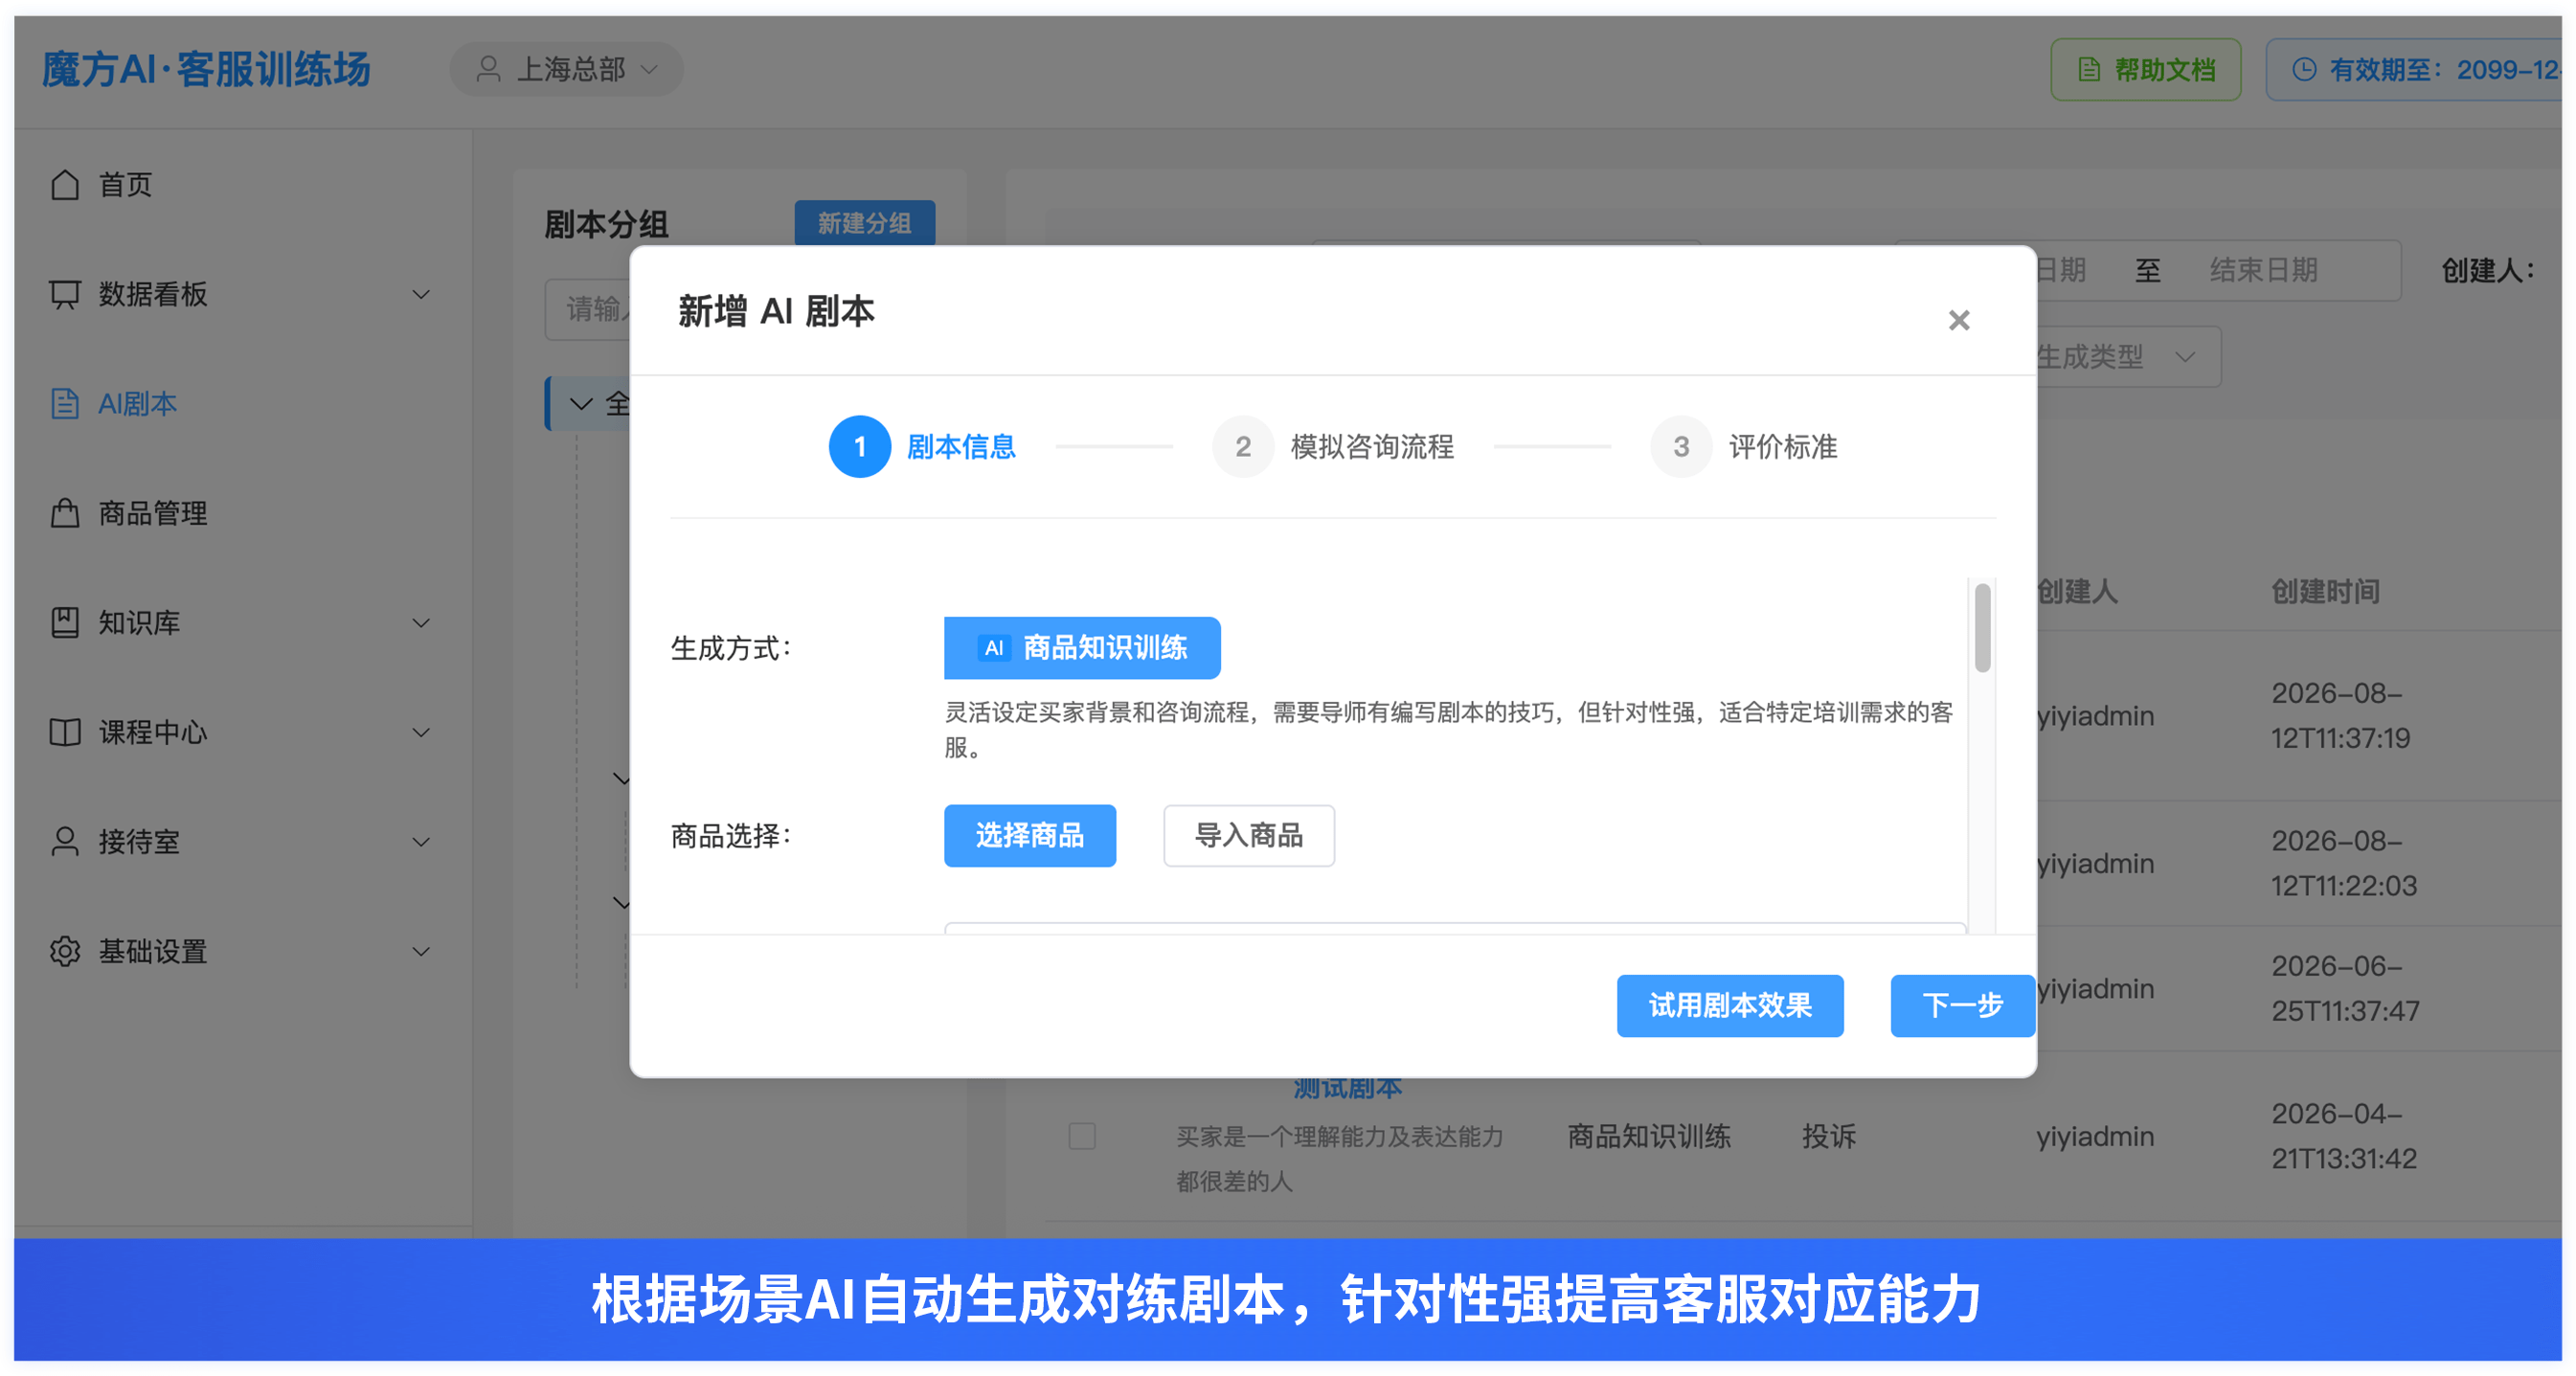
Task: Click the clock icon beside 有效期至
Action: pos(2303,70)
